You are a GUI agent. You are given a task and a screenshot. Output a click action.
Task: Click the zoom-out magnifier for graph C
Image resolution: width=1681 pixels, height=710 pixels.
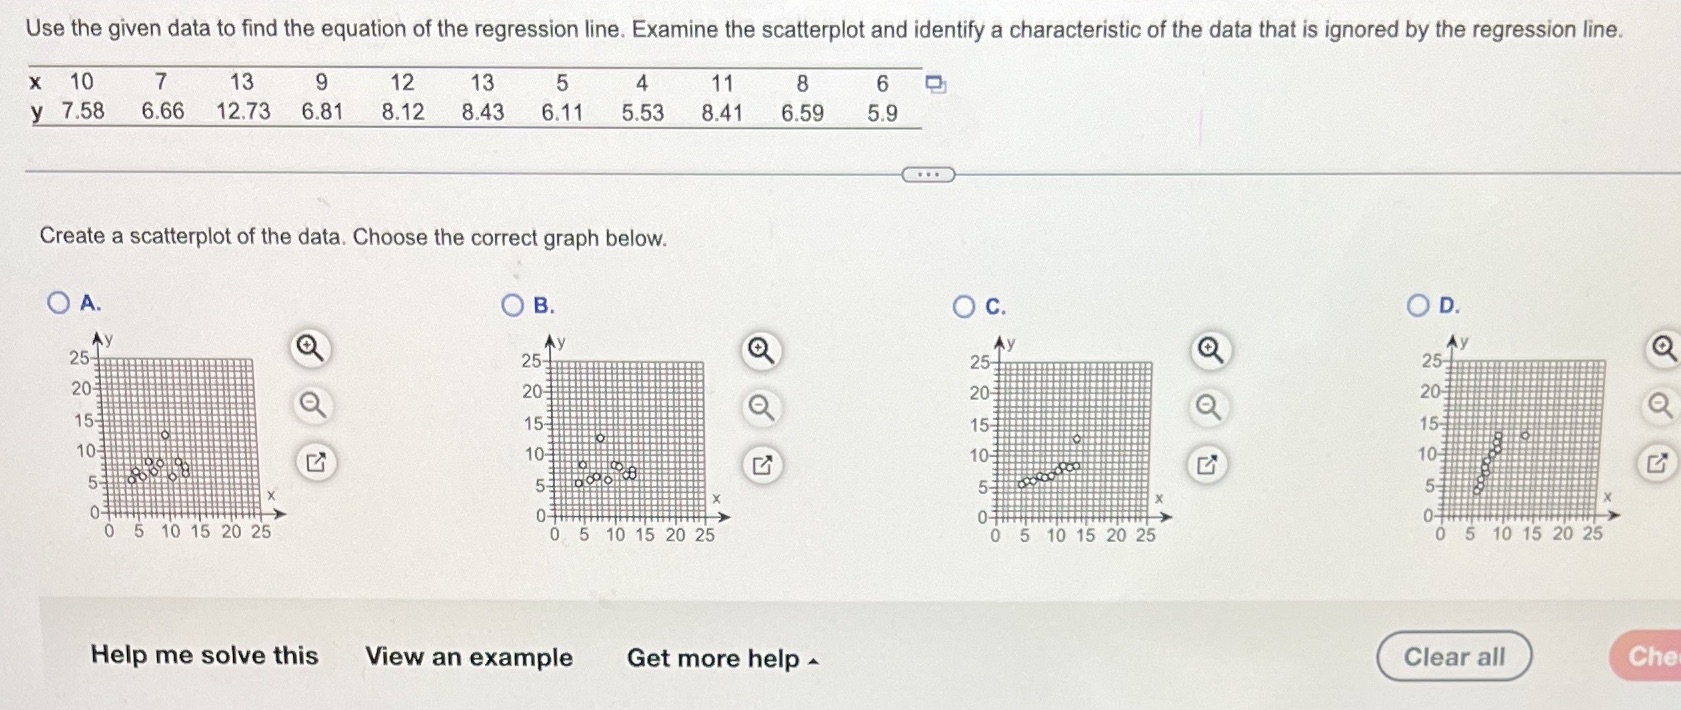[x=1208, y=406]
